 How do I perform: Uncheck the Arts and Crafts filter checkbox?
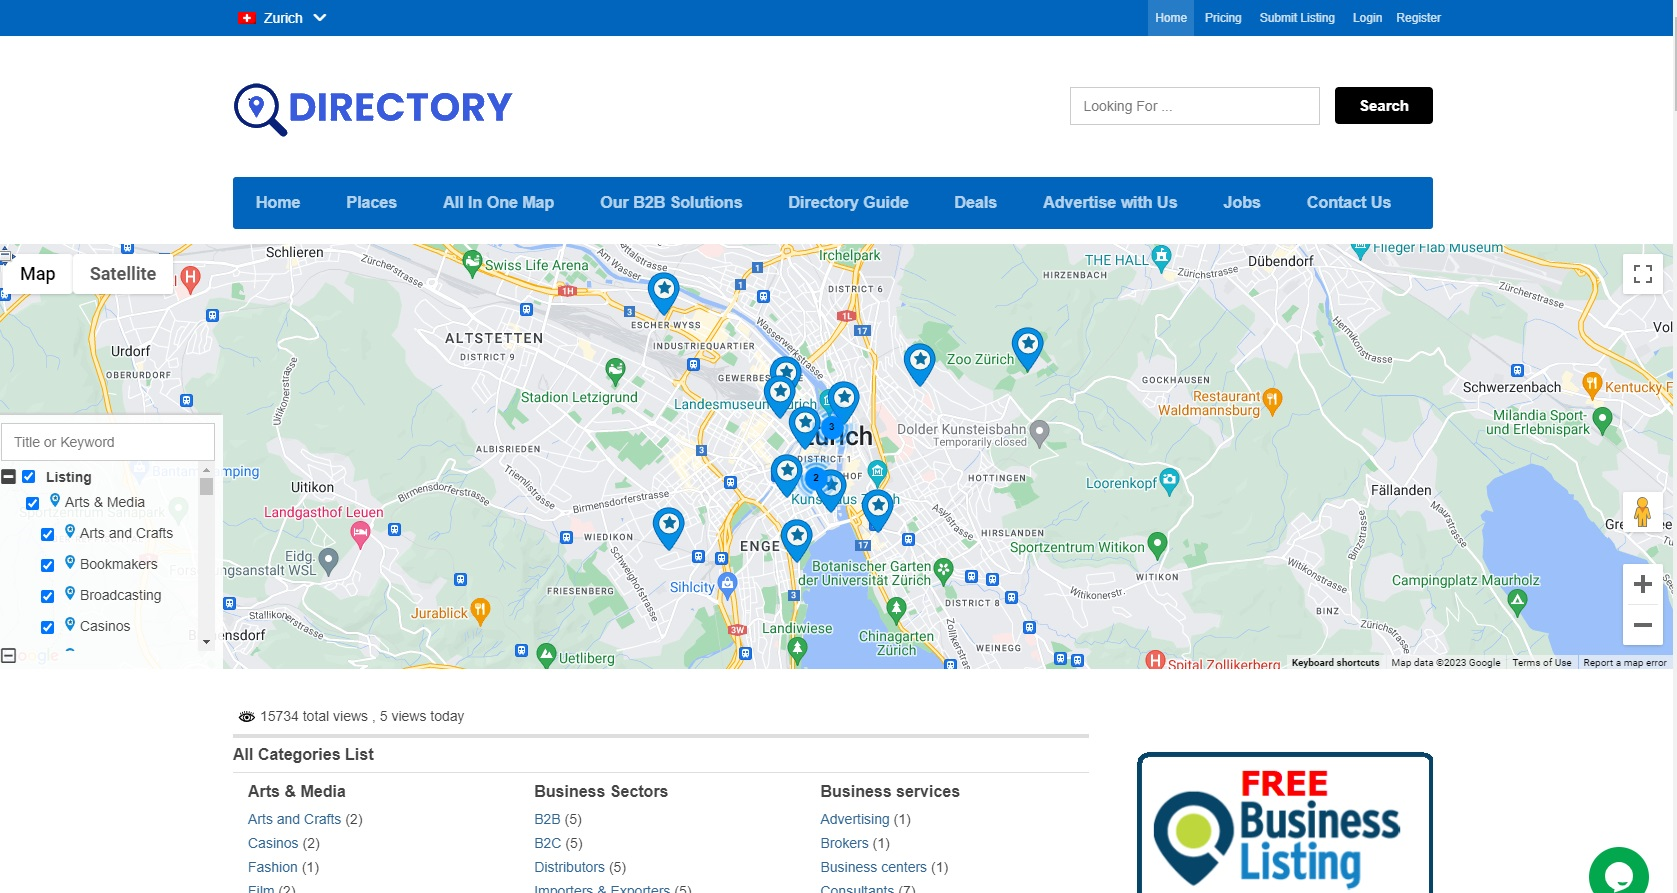(x=47, y=534)
